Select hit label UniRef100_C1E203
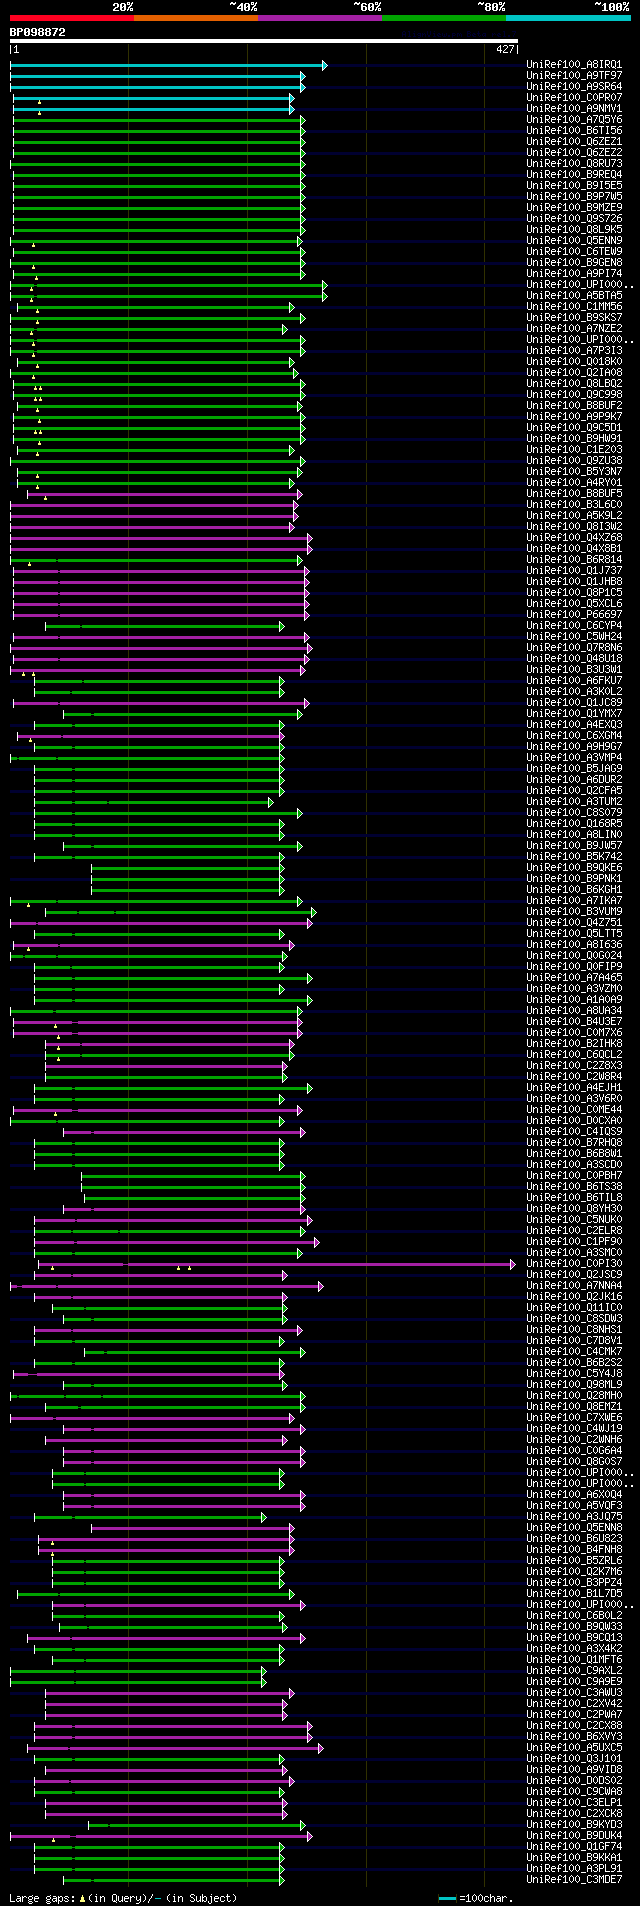640x1906 pixels. (574, 450)
